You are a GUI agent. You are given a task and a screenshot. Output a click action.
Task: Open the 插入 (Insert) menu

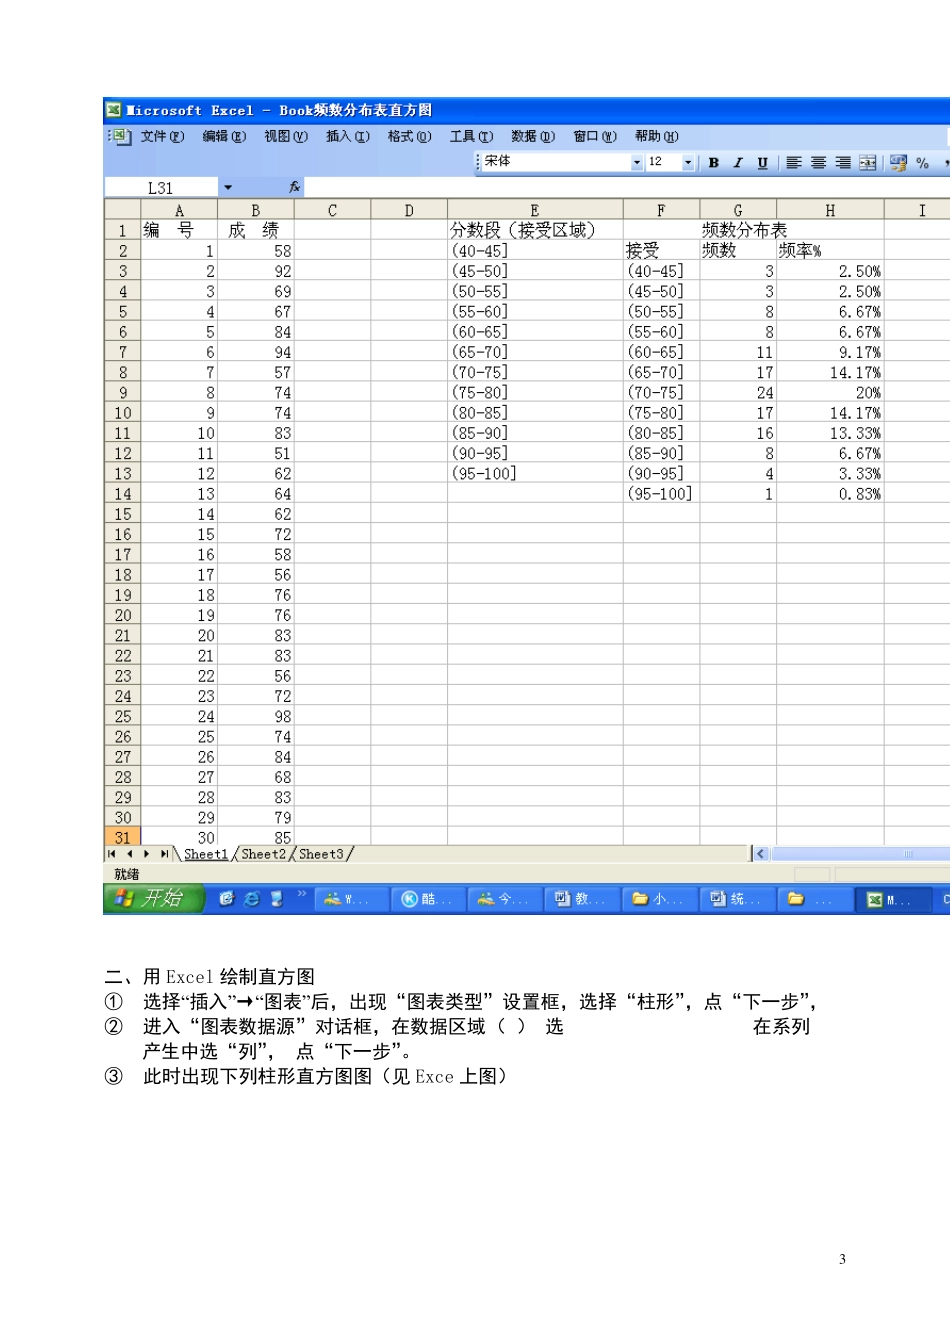[348, 136]
